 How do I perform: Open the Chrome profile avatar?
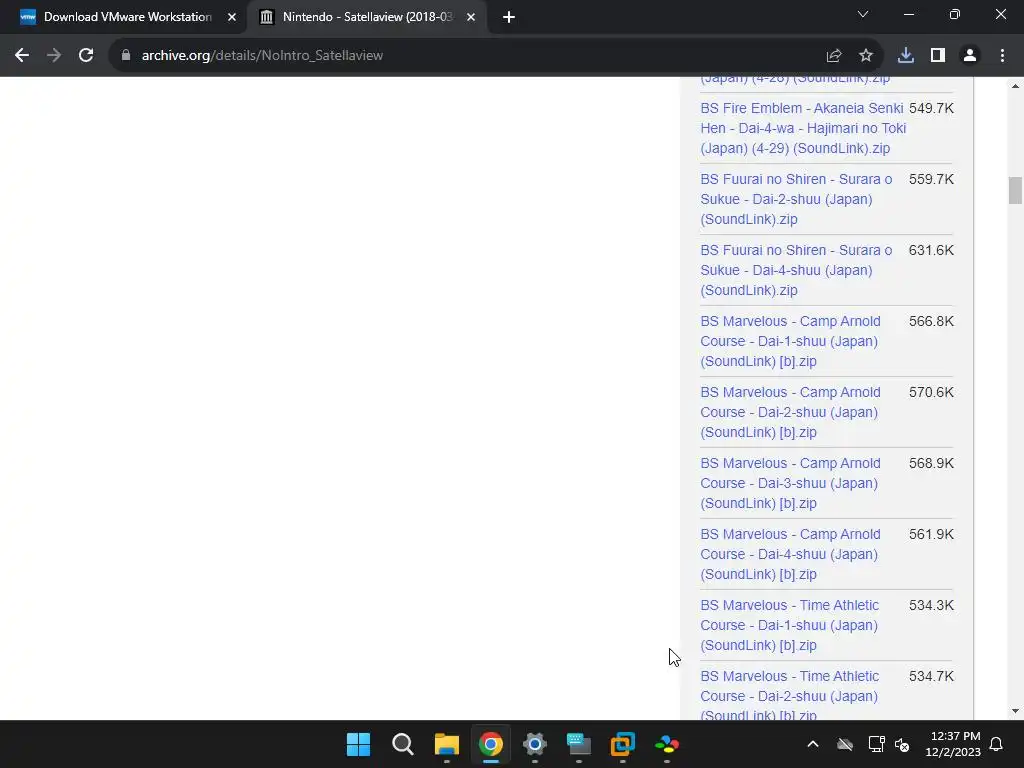[x=970, y=56]
